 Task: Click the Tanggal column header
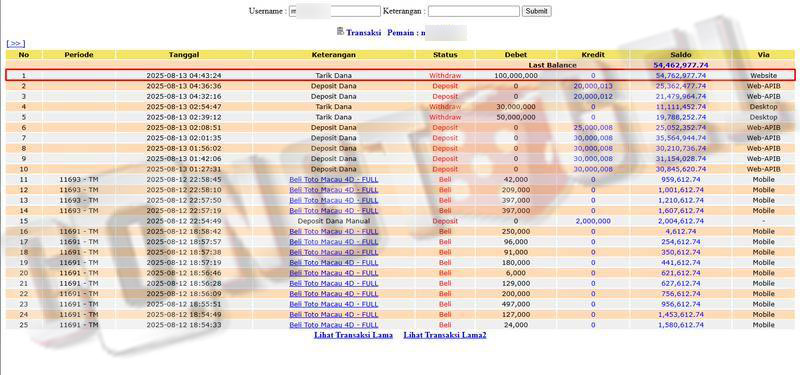tap(184, 55)
